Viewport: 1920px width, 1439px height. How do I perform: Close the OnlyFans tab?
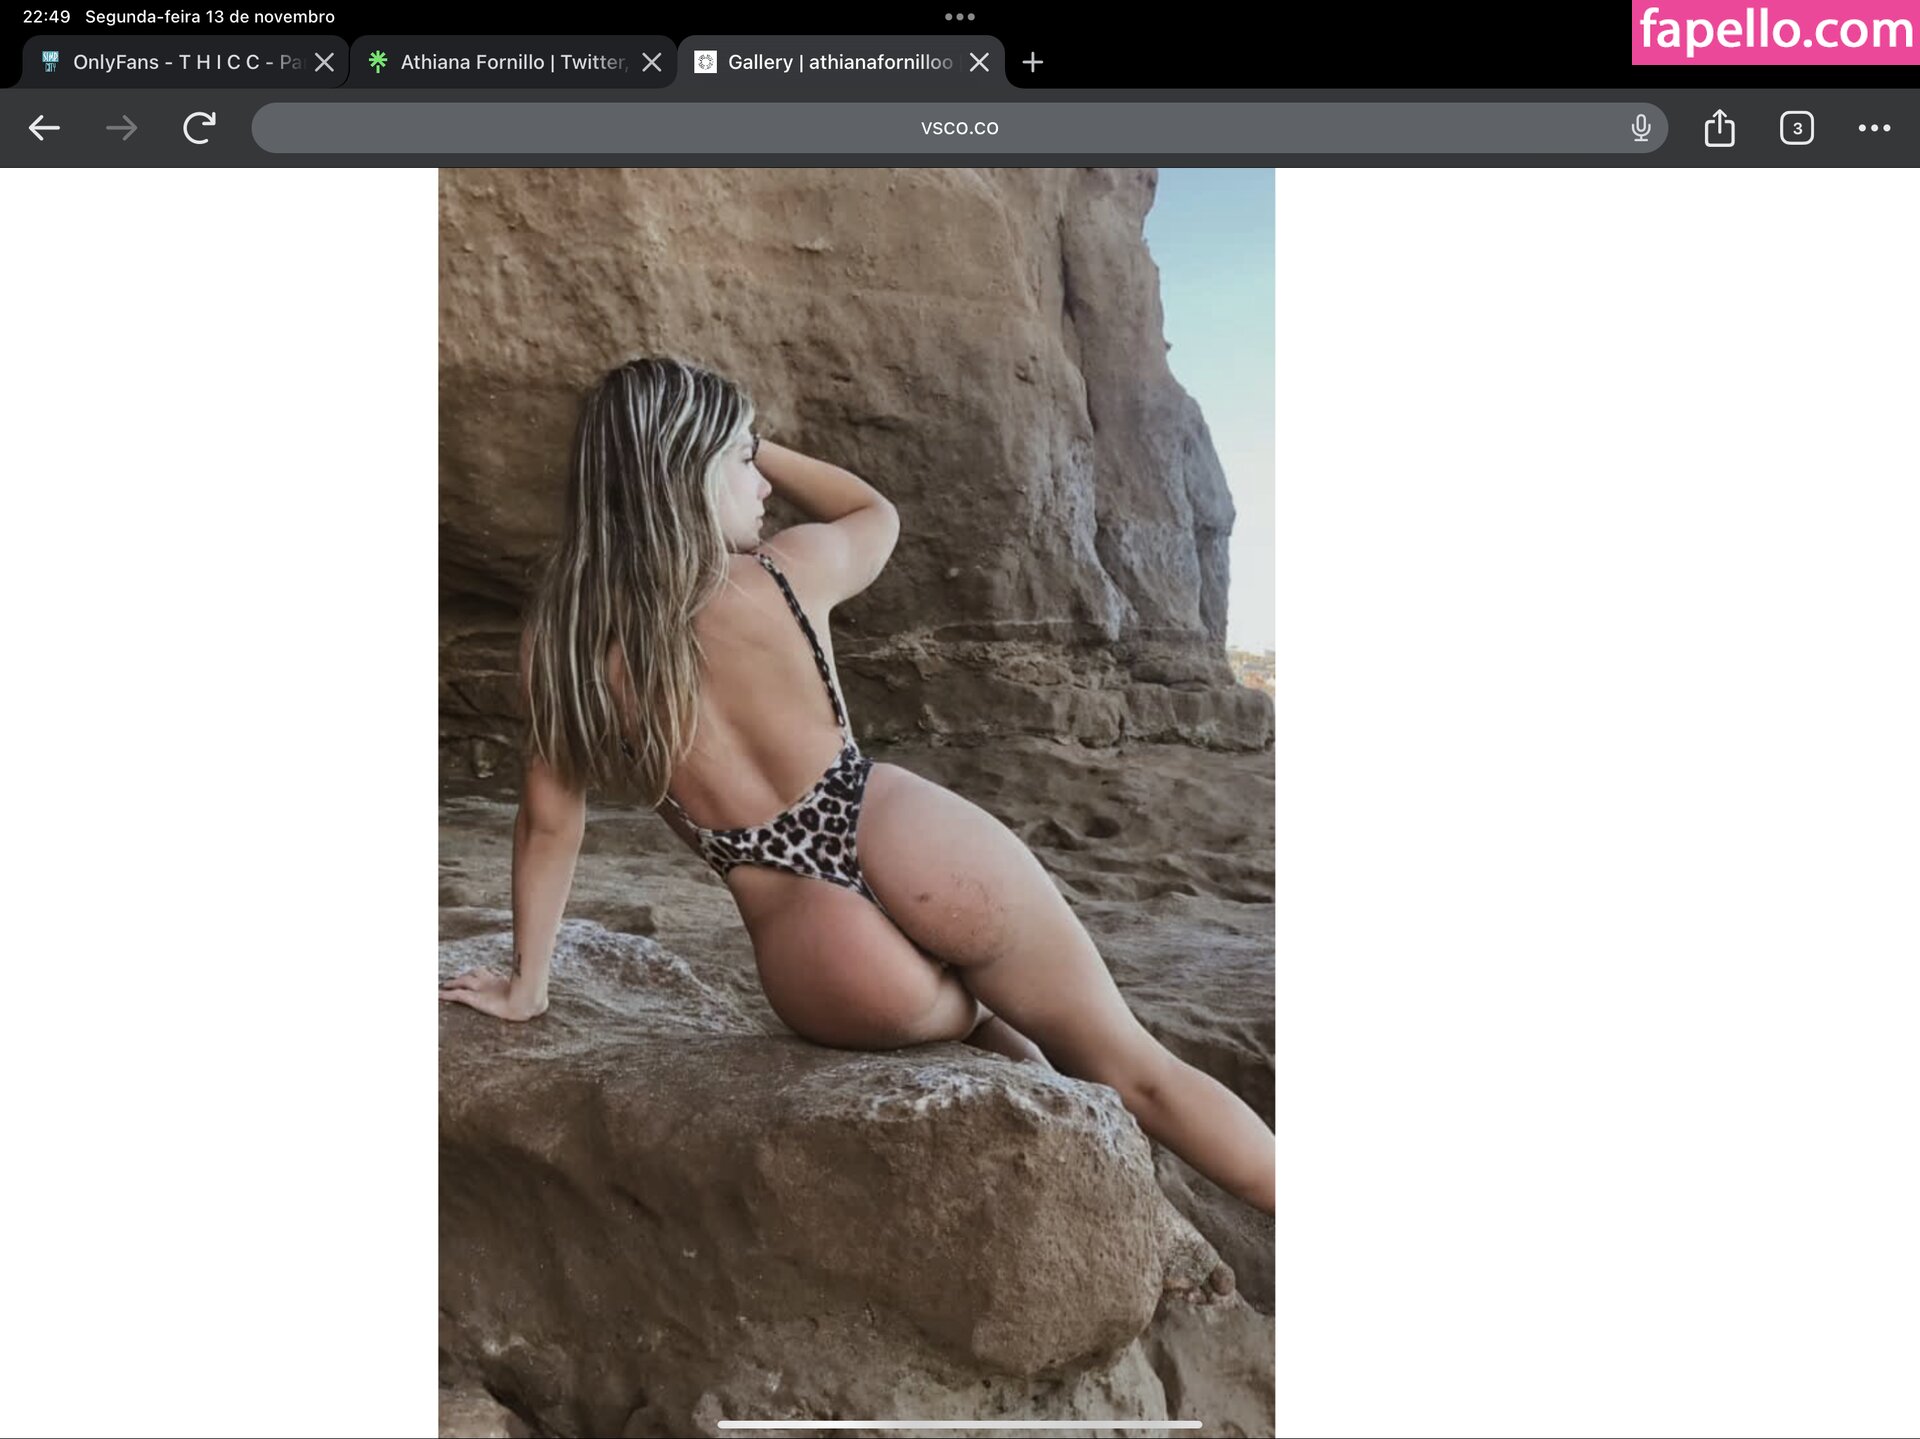click(324, 62)
